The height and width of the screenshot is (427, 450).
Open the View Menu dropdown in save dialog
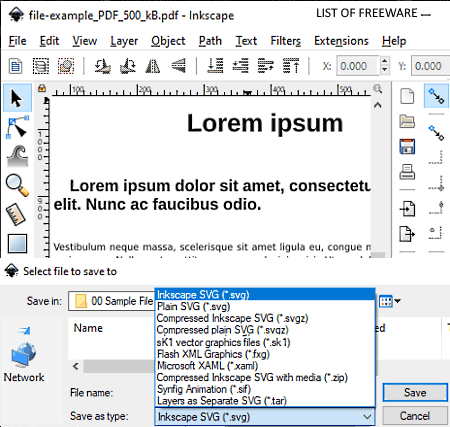click(390, 301)
